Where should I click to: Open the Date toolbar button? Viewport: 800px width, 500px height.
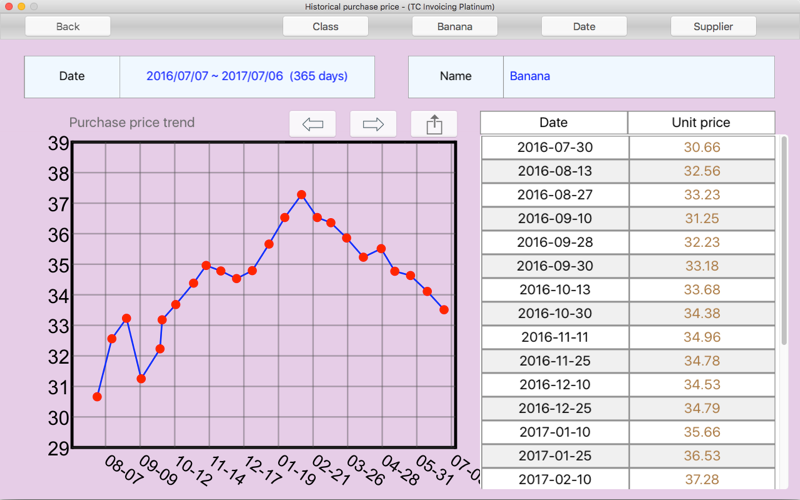coord(584,27)
